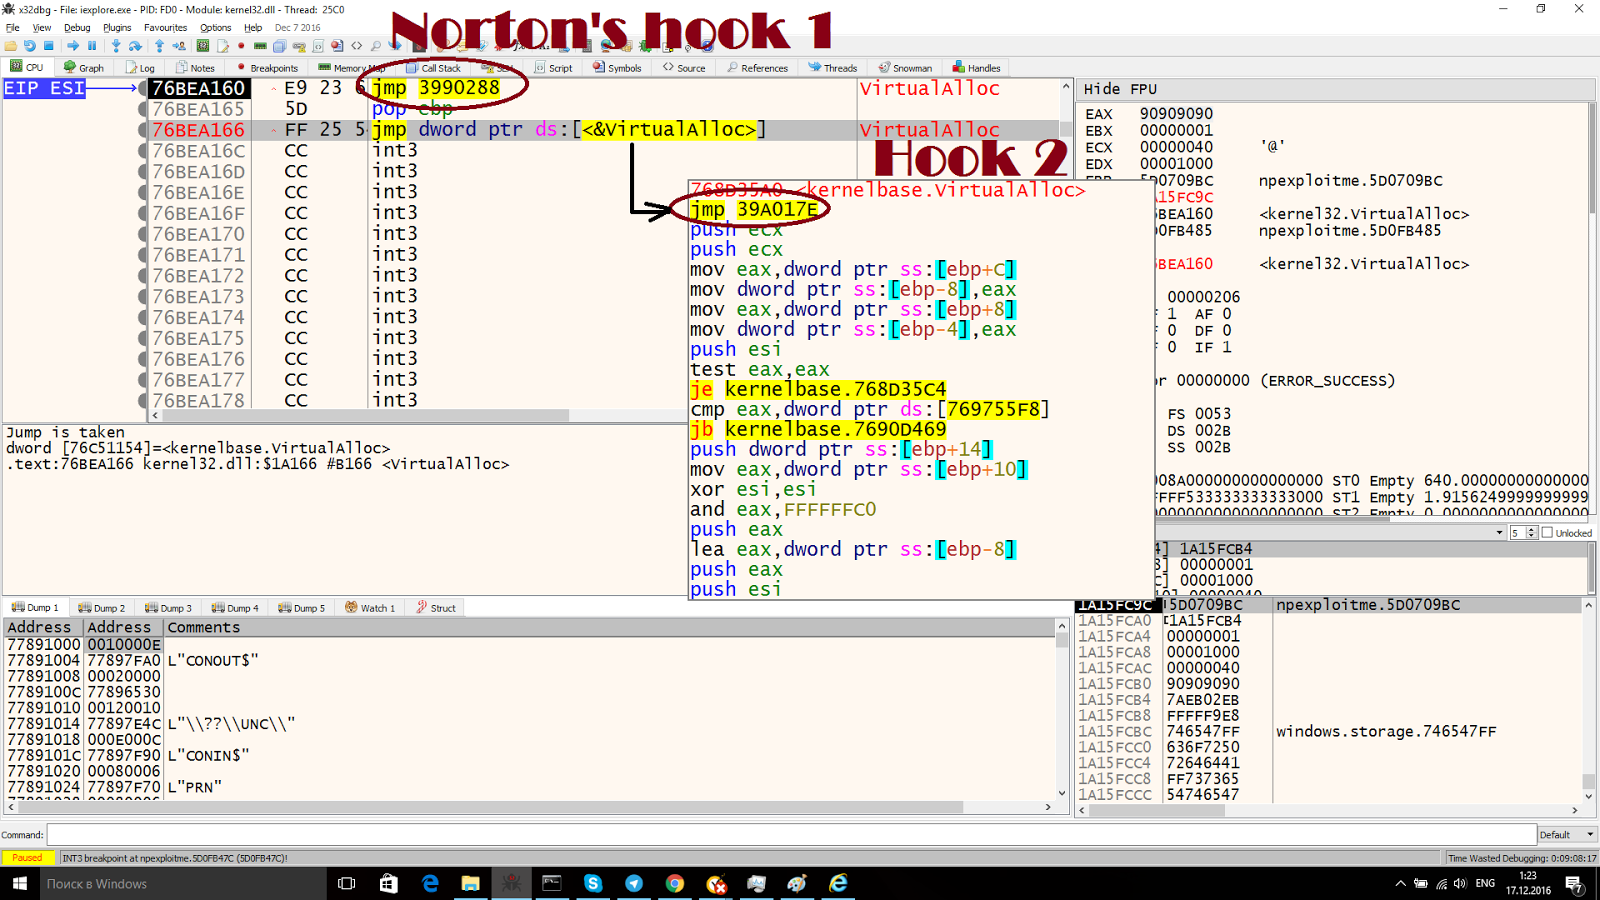Open Google Chrome from the taskbar
Image resolution: width=1600 pixels, height=900 pixels.
point(675,883)
